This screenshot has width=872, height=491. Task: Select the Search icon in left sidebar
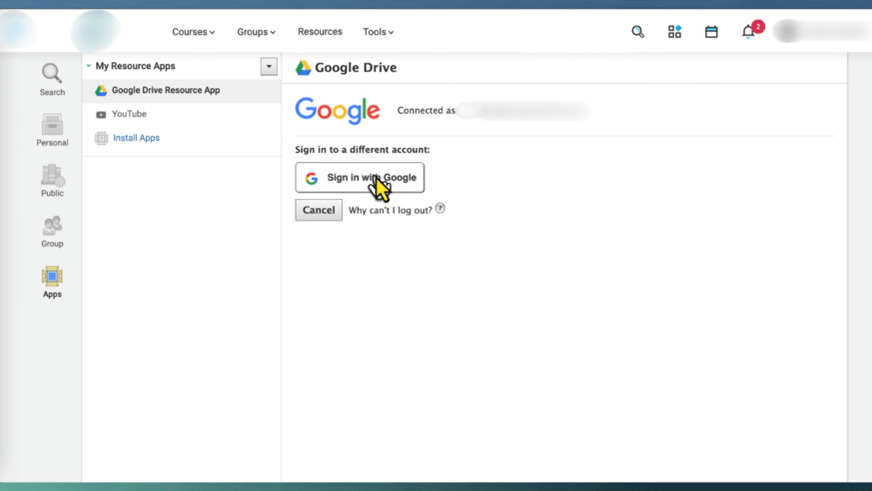click(x=52, y=80)
